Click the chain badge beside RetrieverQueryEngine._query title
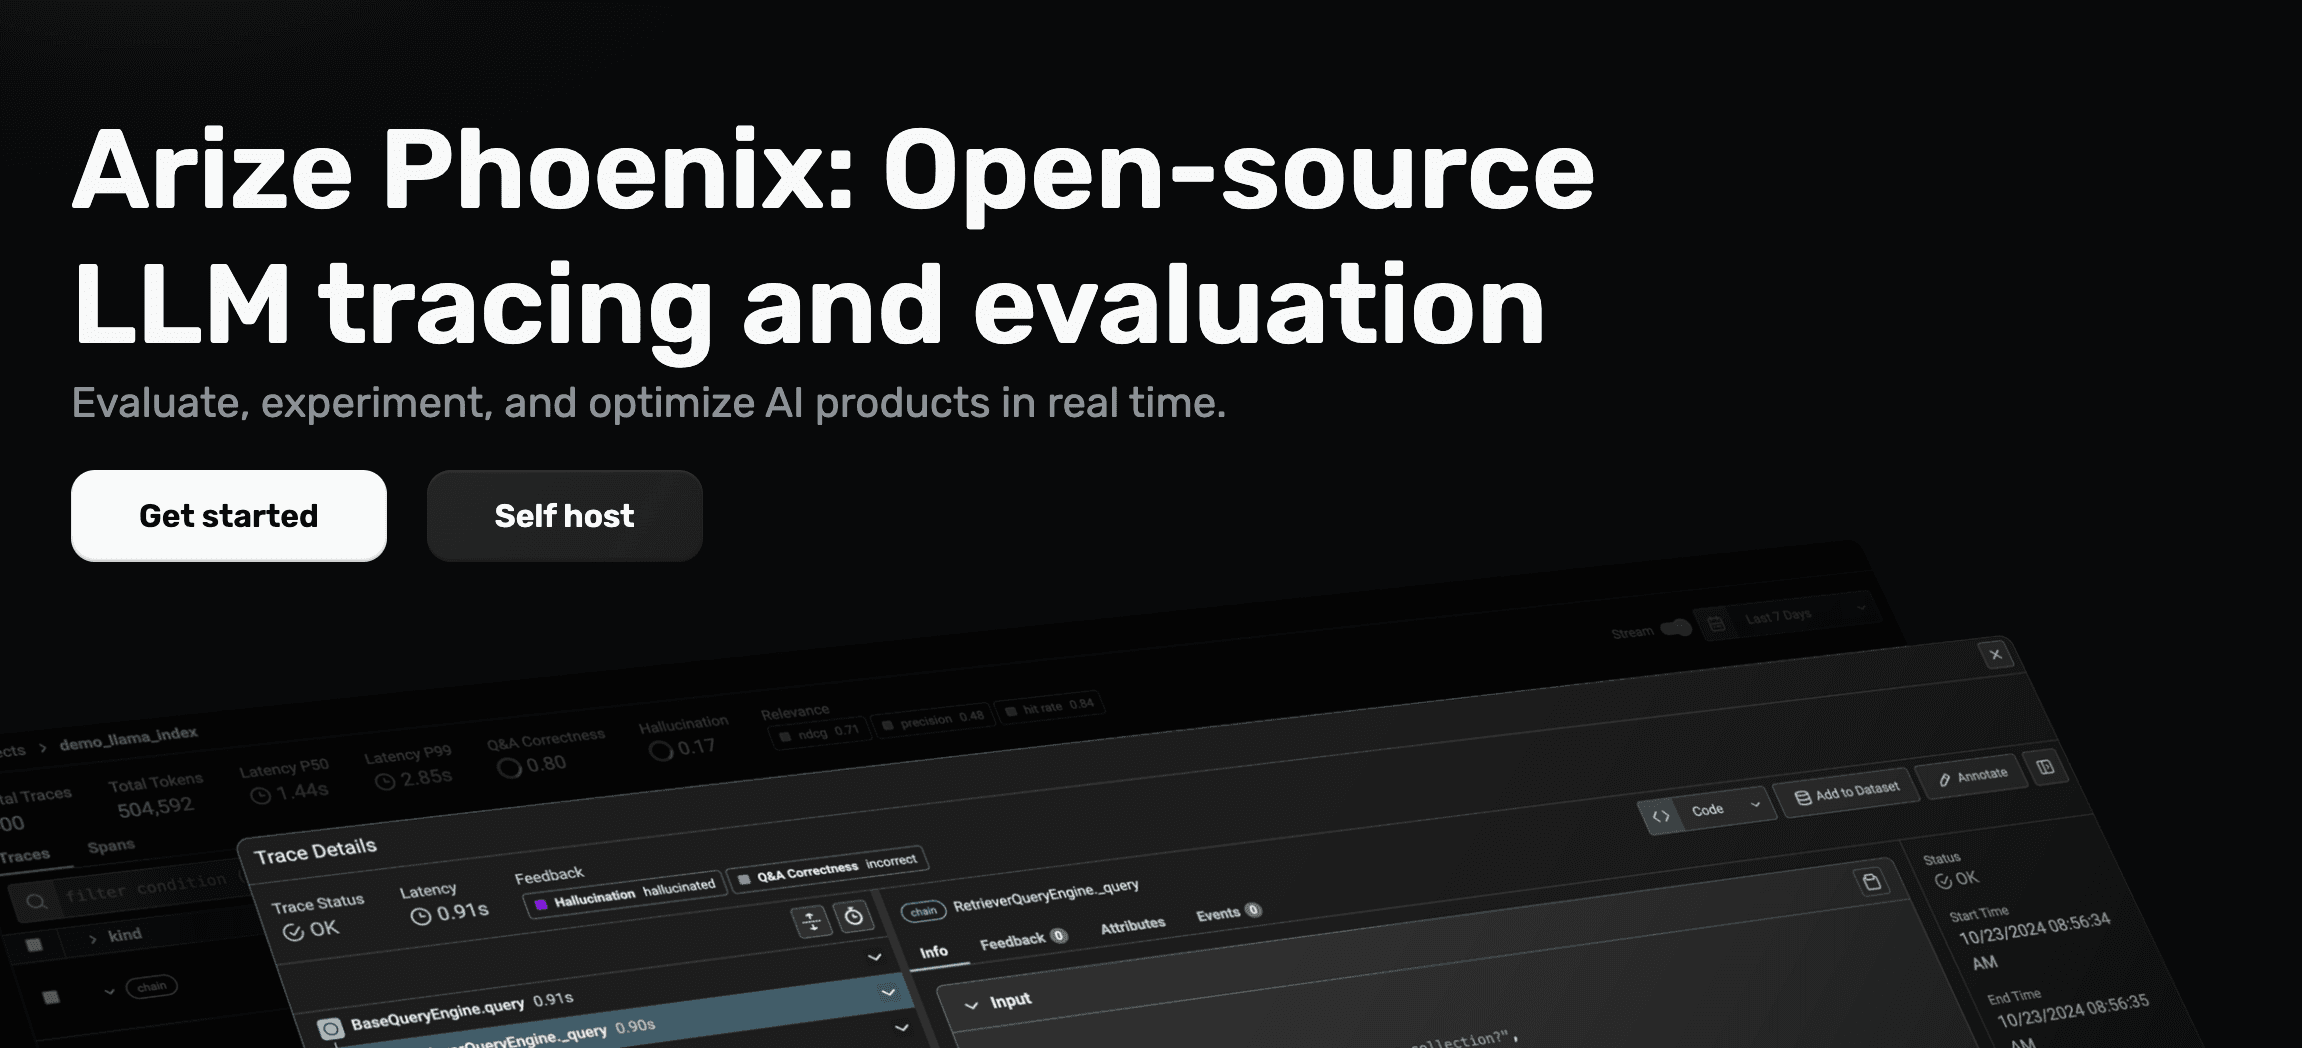 pos(923,912)
